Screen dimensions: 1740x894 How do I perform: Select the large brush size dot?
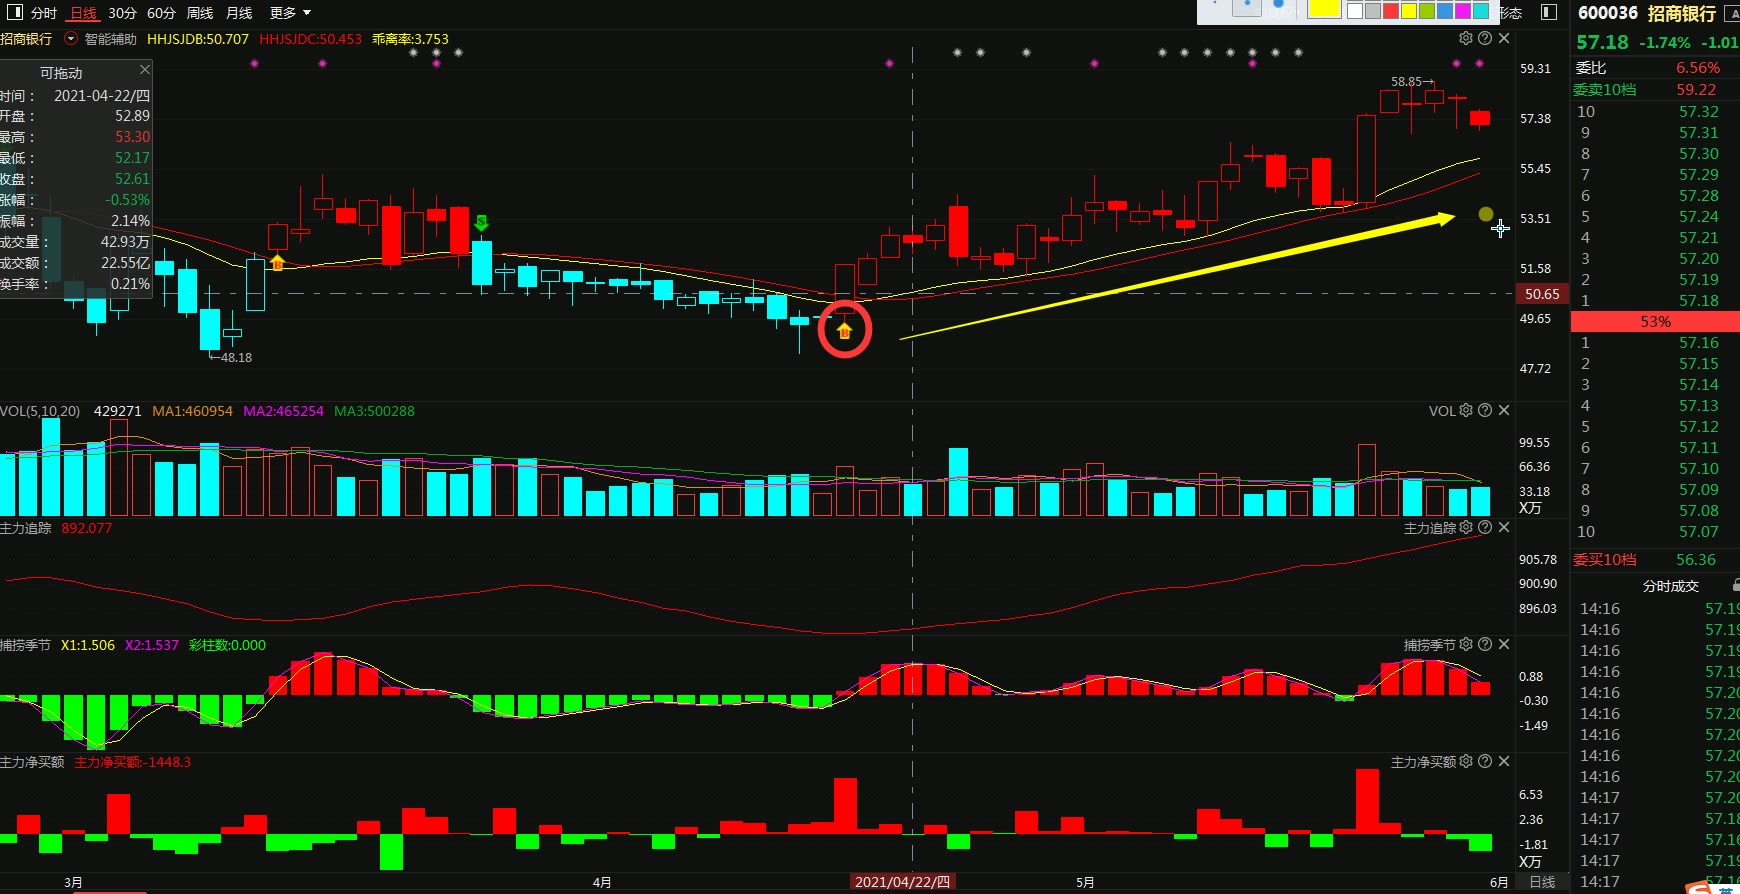pyautogui.click(x=1280, y=6)
